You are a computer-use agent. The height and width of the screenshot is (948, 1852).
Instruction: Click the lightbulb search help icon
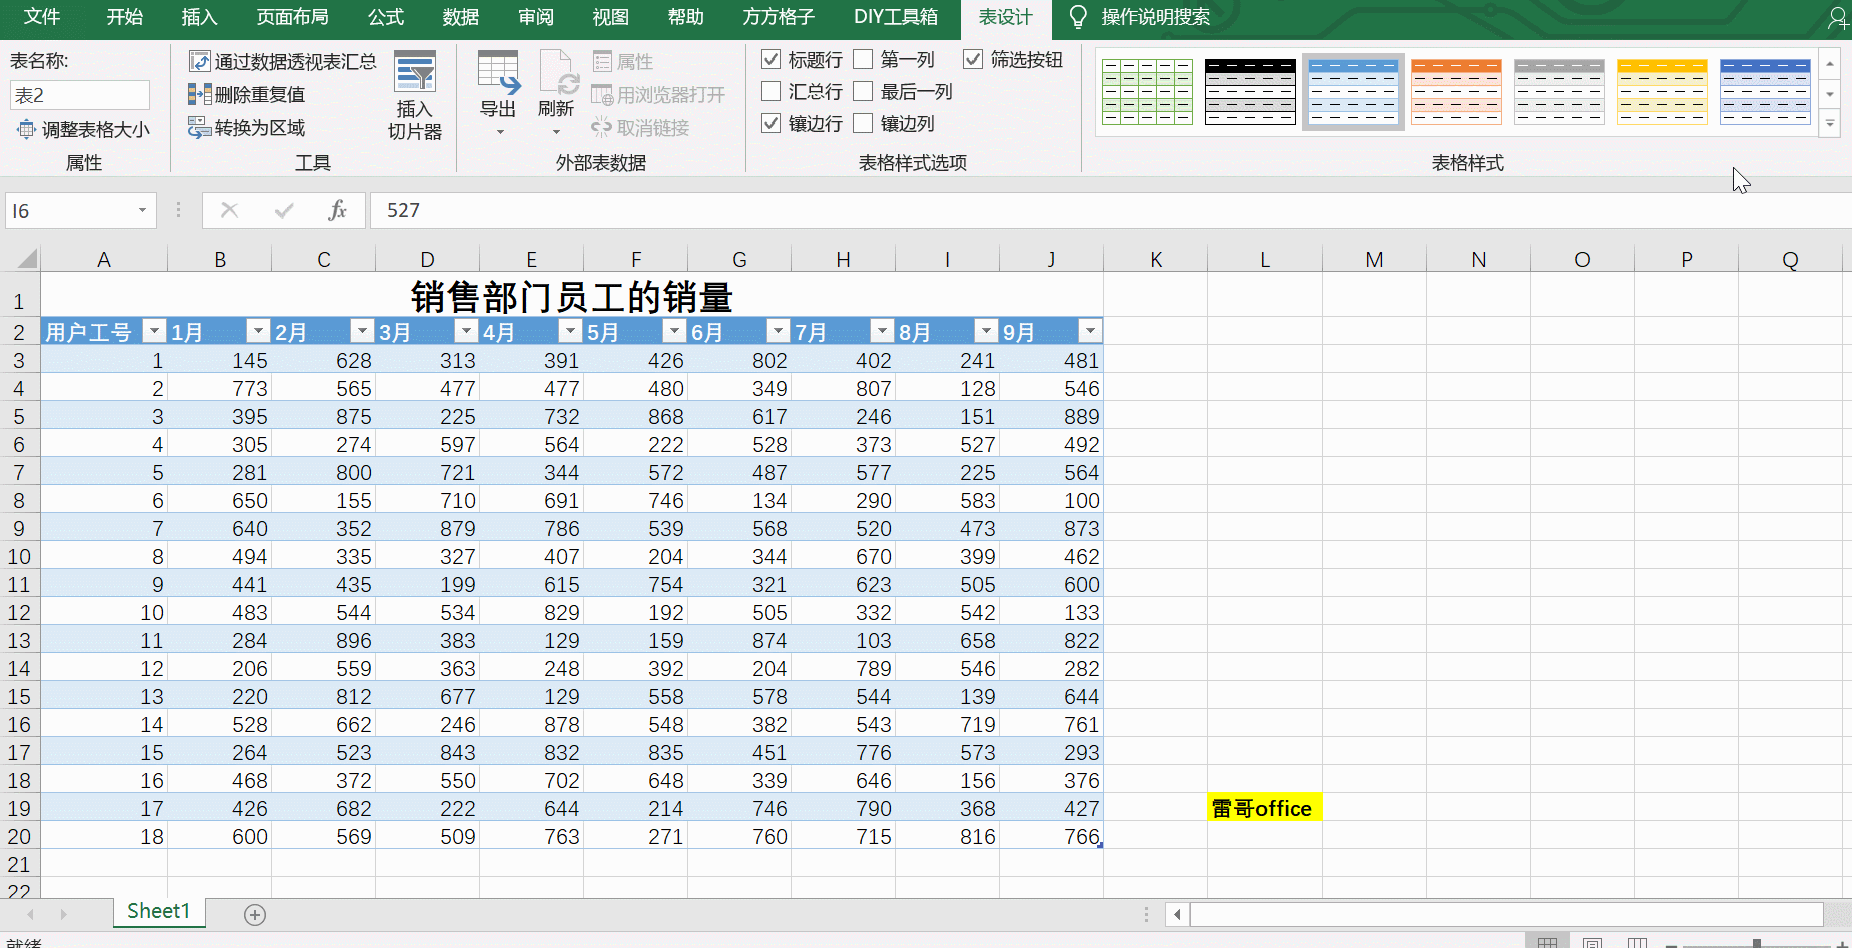[x=1078, y=17]
